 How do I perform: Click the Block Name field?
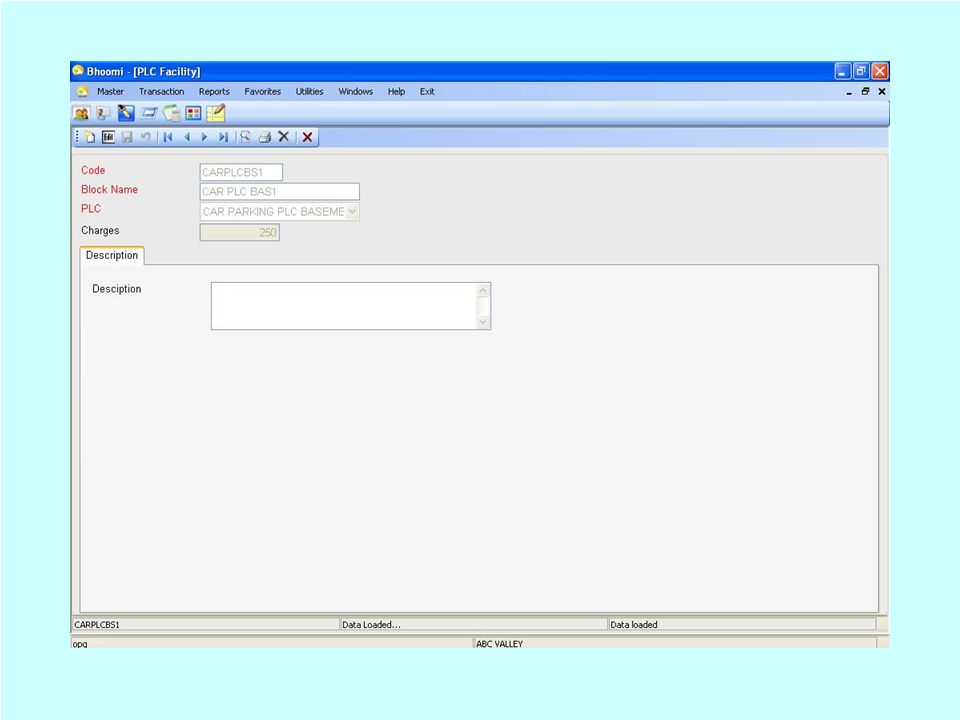click(280, 192)
